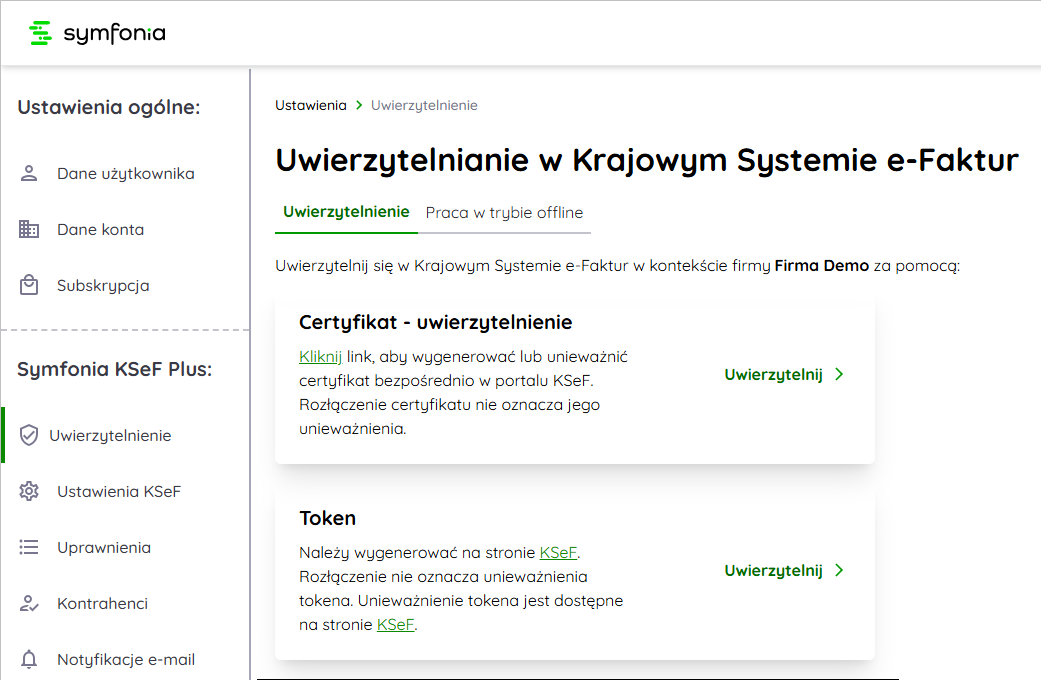The height and width of the screenshot is (680, 1041).
Task: Click the building icon beside Dane konta
Action: point(29,229)
